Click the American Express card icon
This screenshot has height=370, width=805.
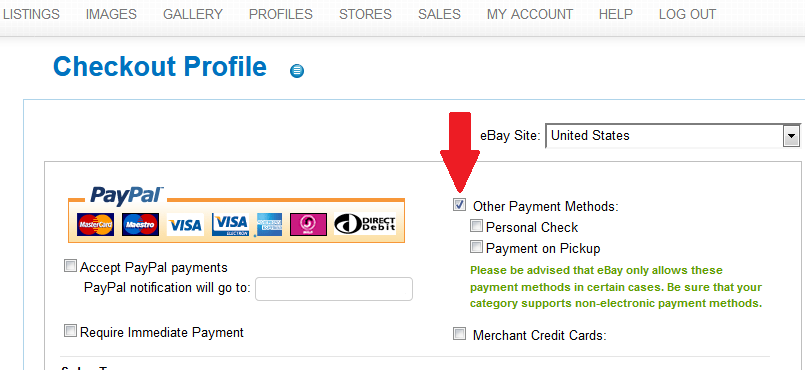coord(270,225)
